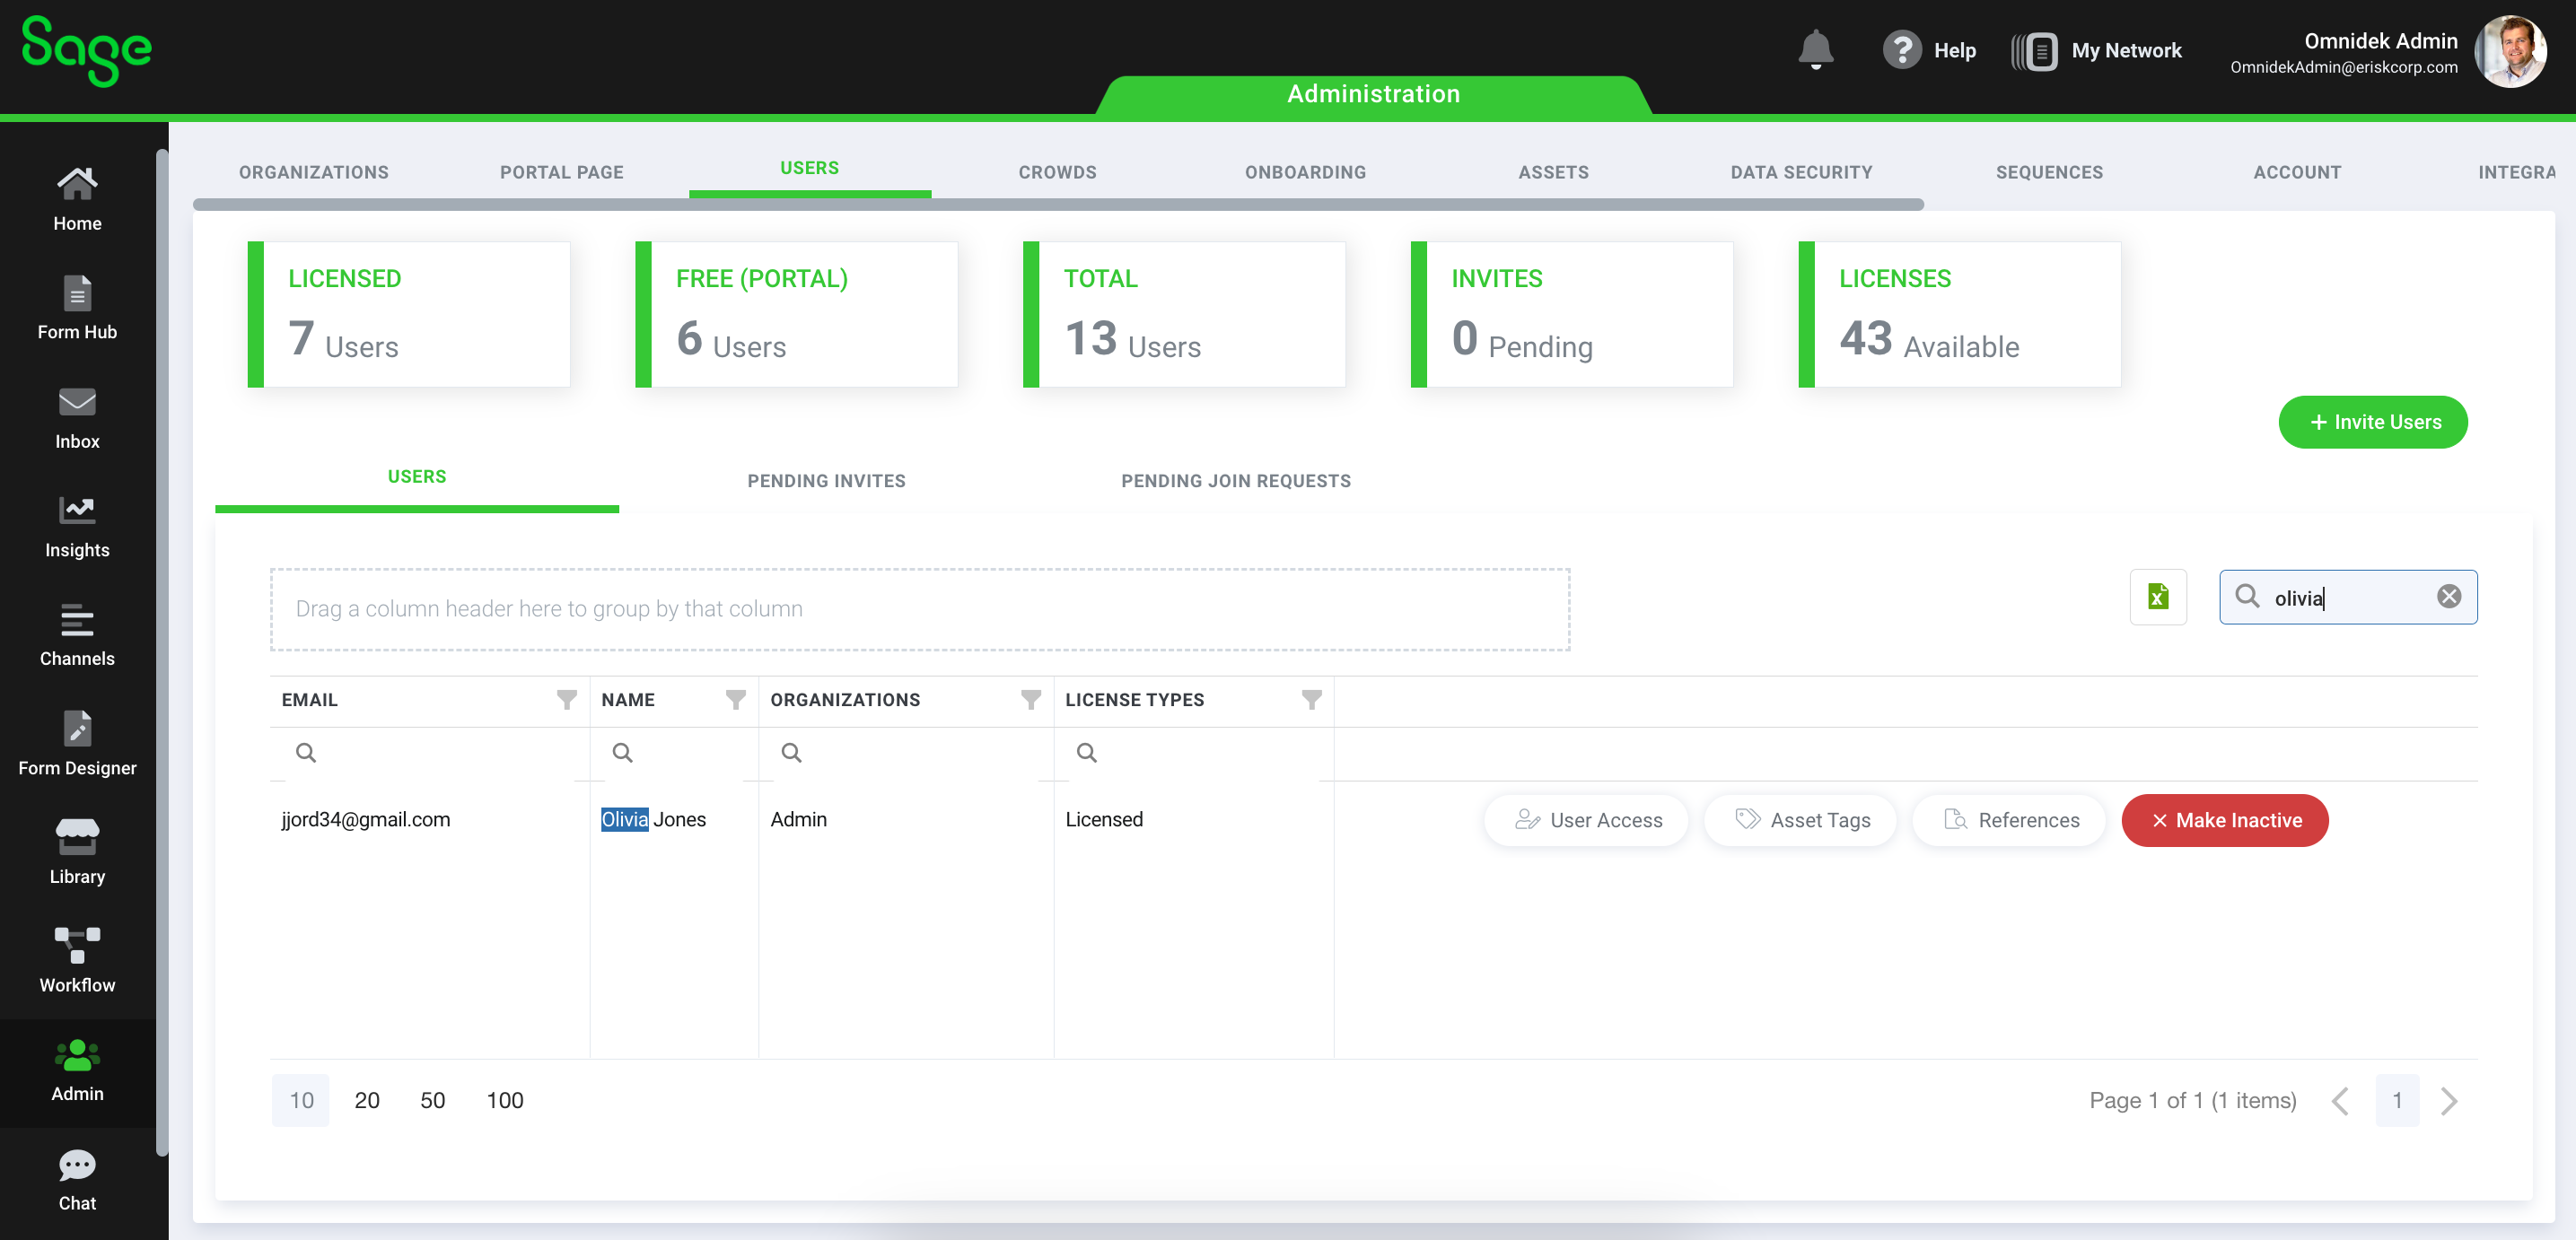Viewport: 2576px width, 1240px height.
Task: Click the LICENSED 7 Users card
Action: [x=409, y=314]
